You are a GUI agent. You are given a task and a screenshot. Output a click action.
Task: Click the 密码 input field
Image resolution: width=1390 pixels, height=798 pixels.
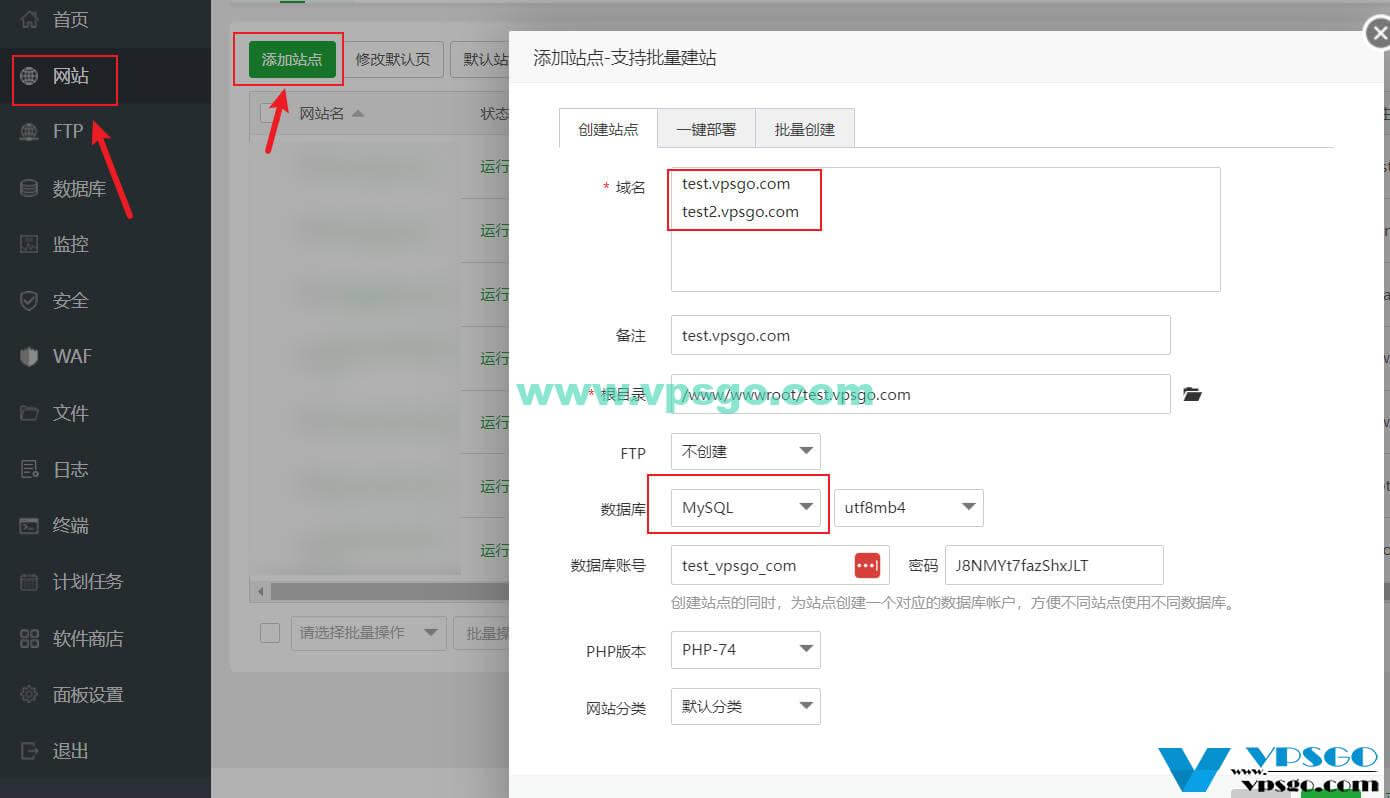pyautogui.click(x=1054, y=565)
